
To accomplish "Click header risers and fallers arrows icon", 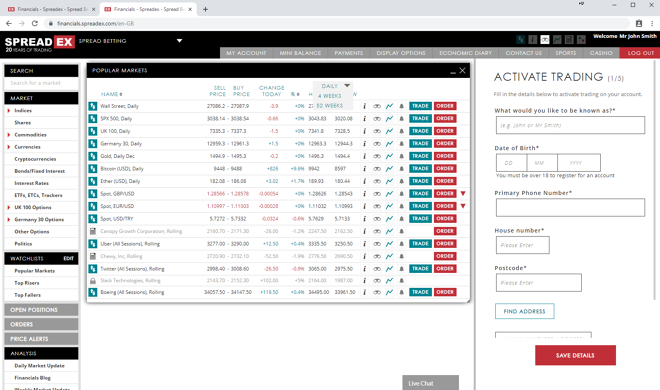I will [x=581, y=40].
